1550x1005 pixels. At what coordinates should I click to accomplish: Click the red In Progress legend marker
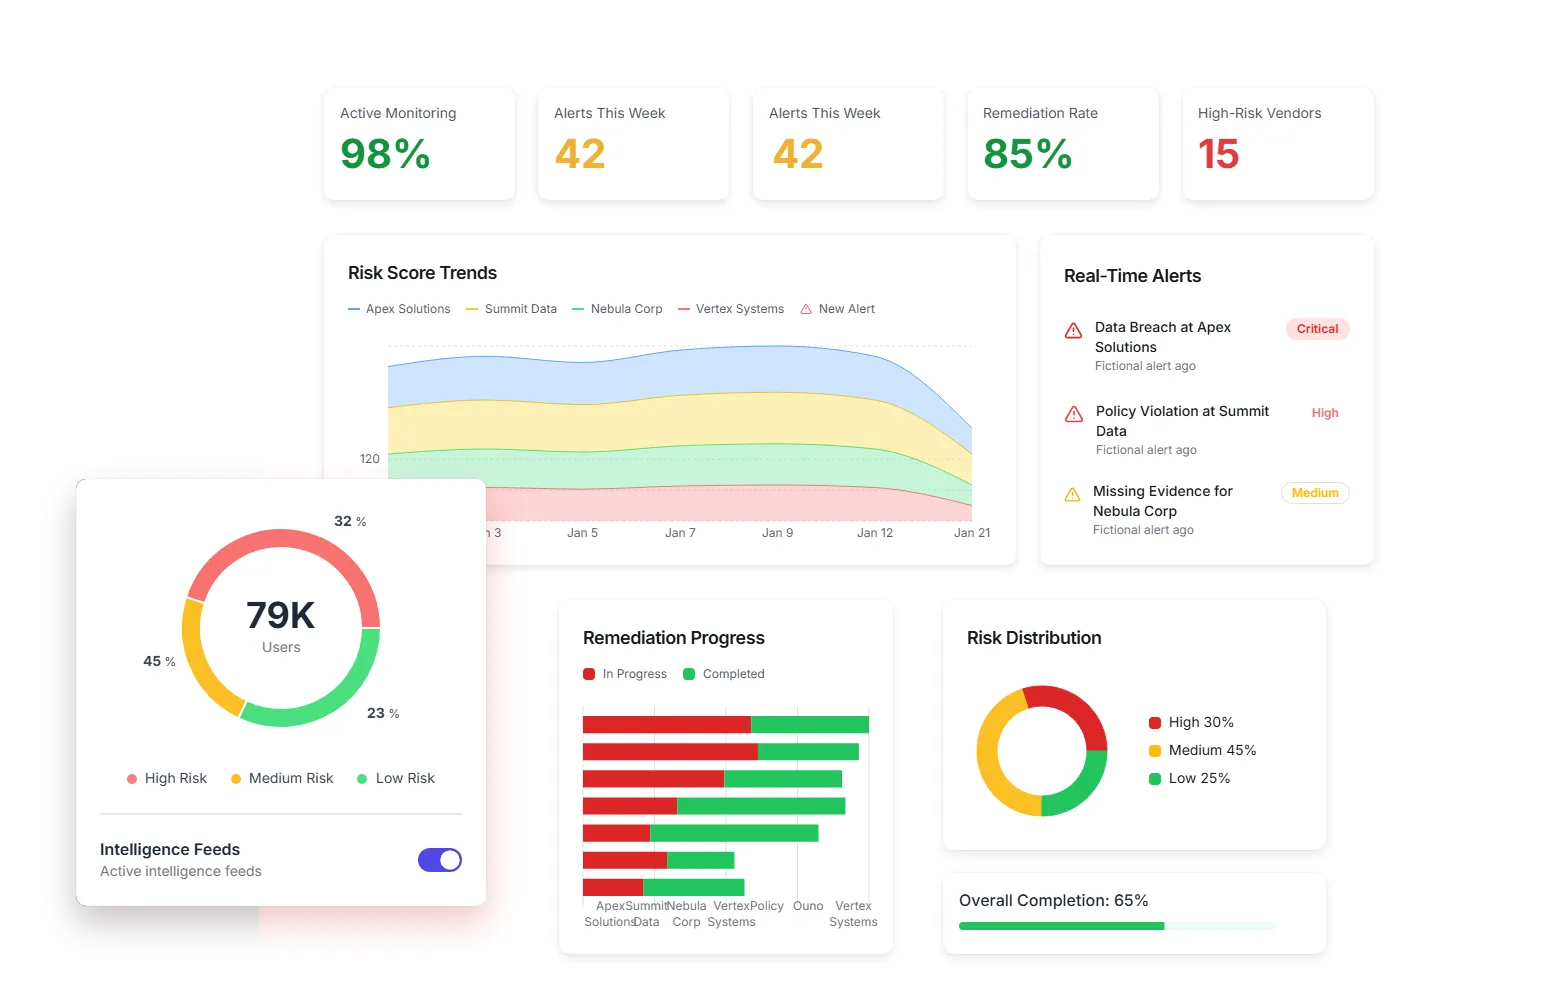pos(589,675)
